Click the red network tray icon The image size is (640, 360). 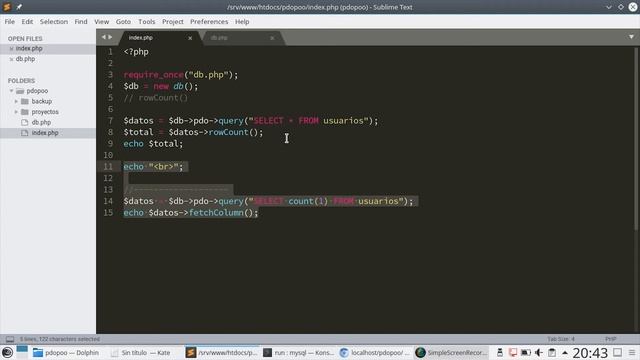[x=513, y=353]
